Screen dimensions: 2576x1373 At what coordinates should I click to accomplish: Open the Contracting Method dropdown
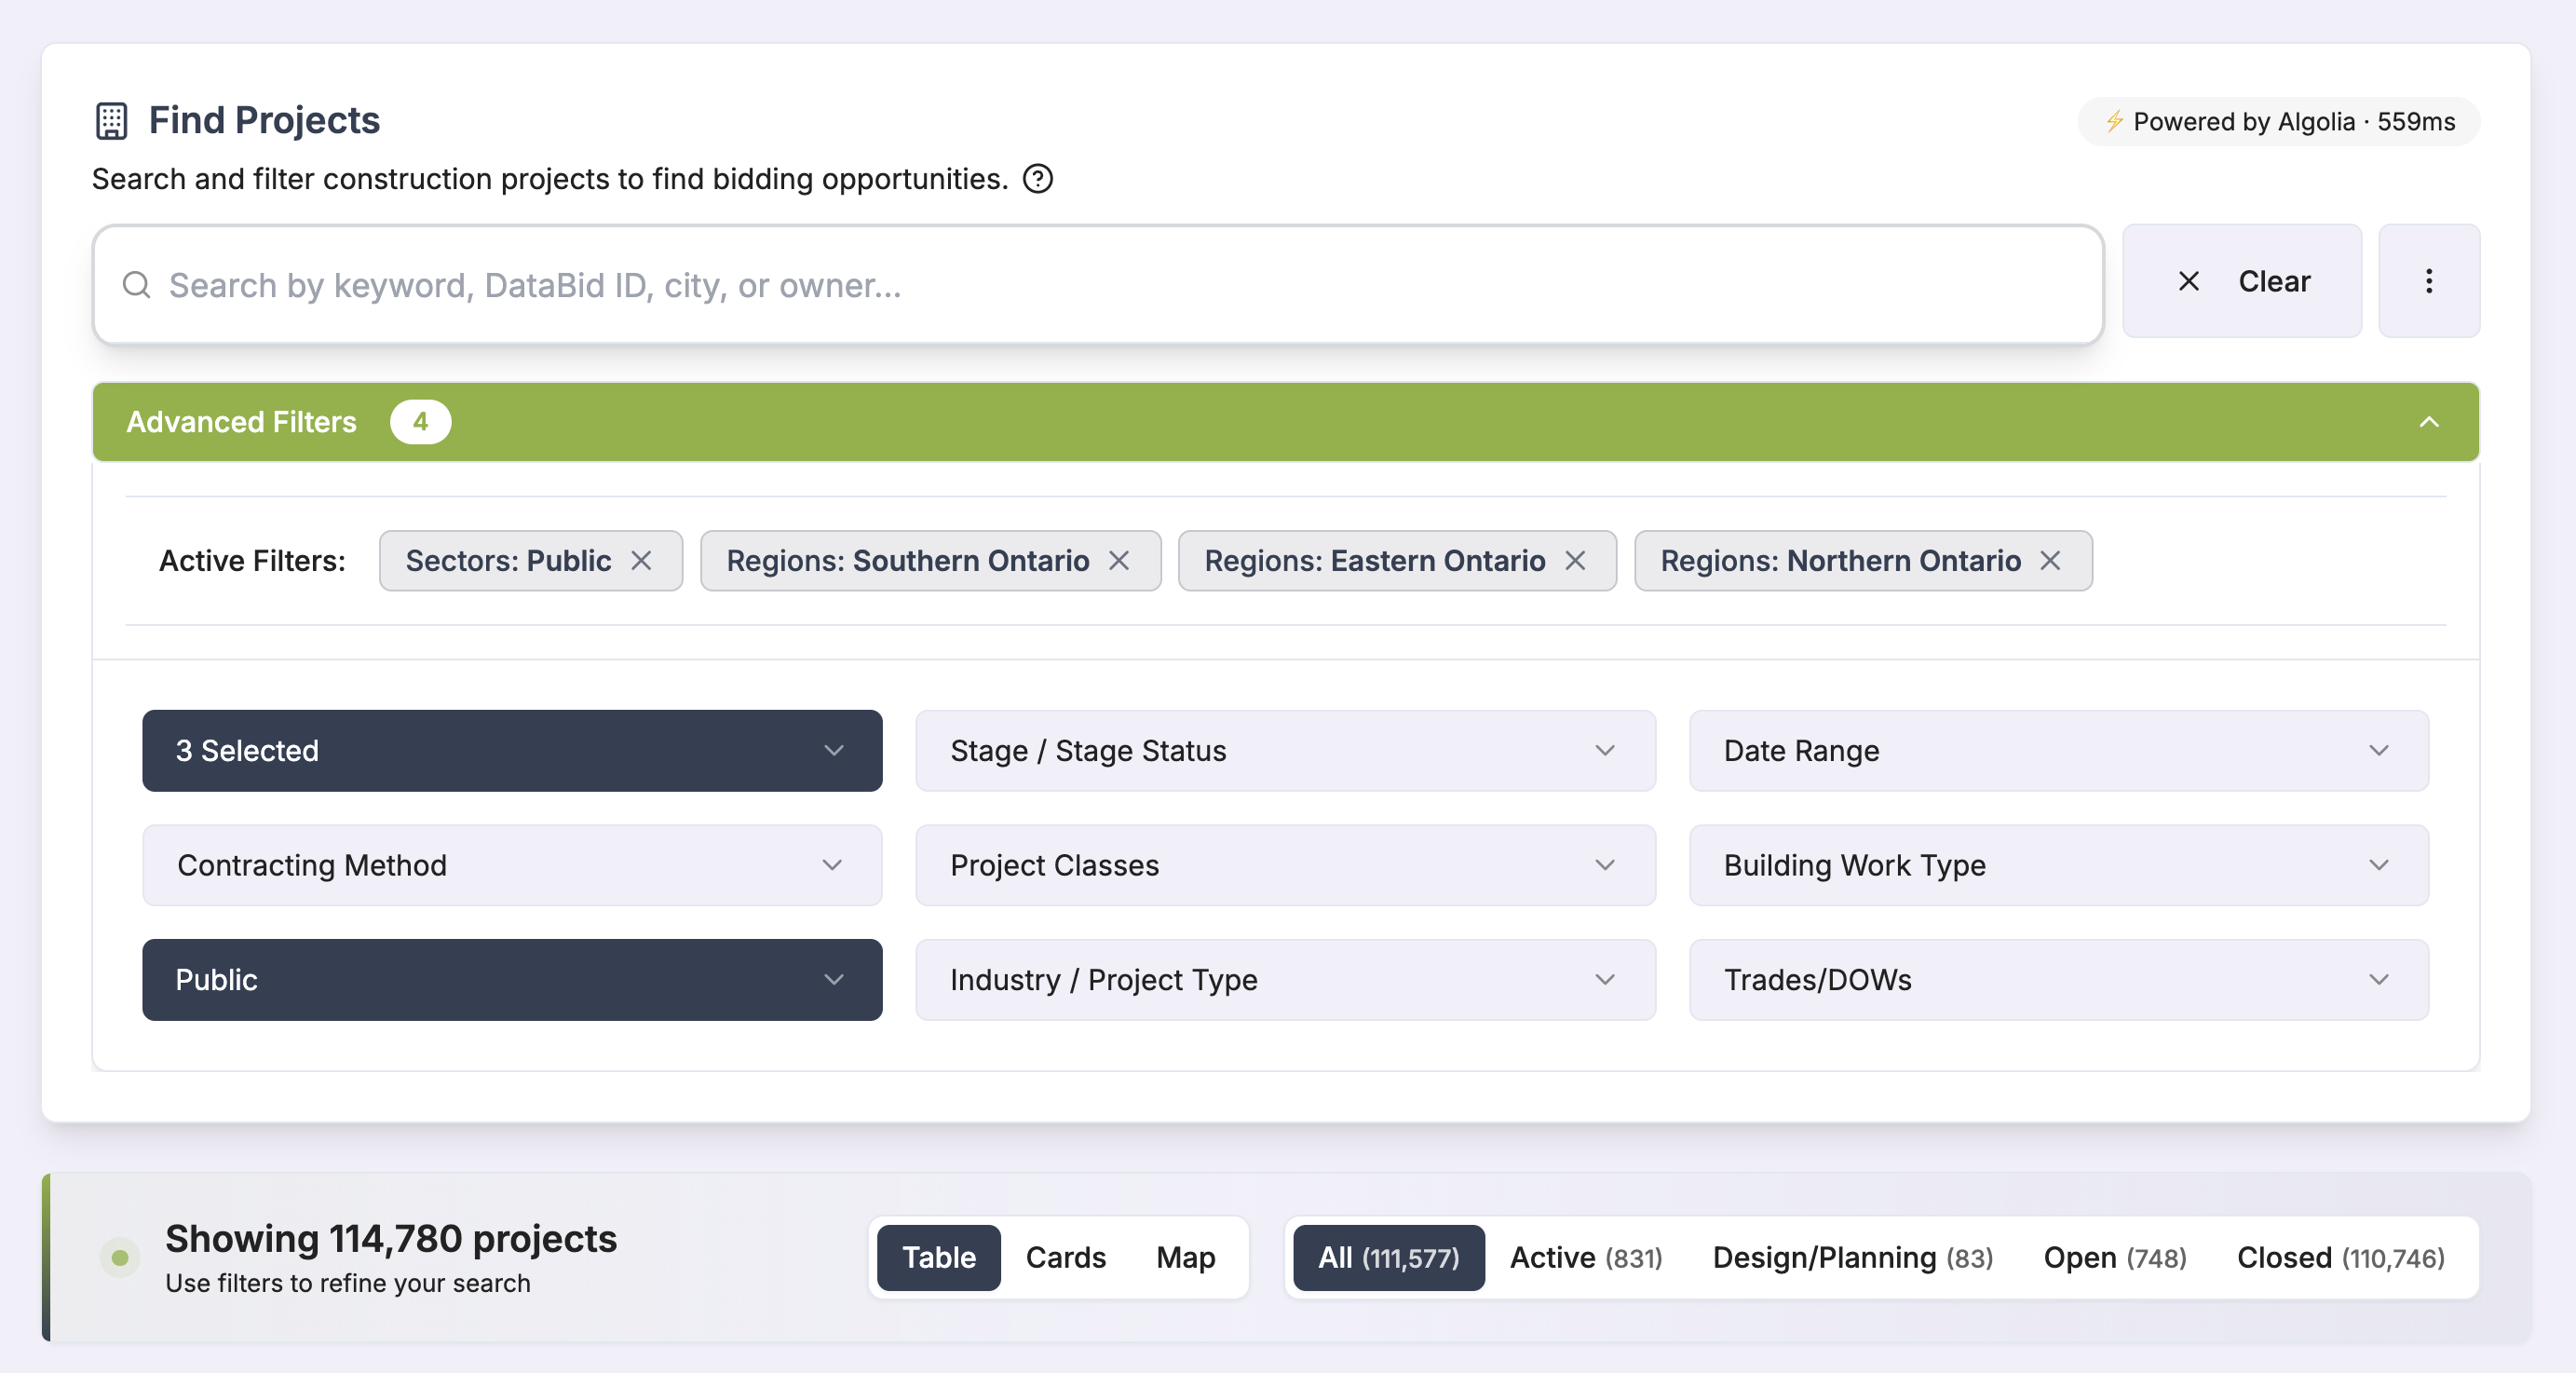pyautogui.click(x=512, y=865)
